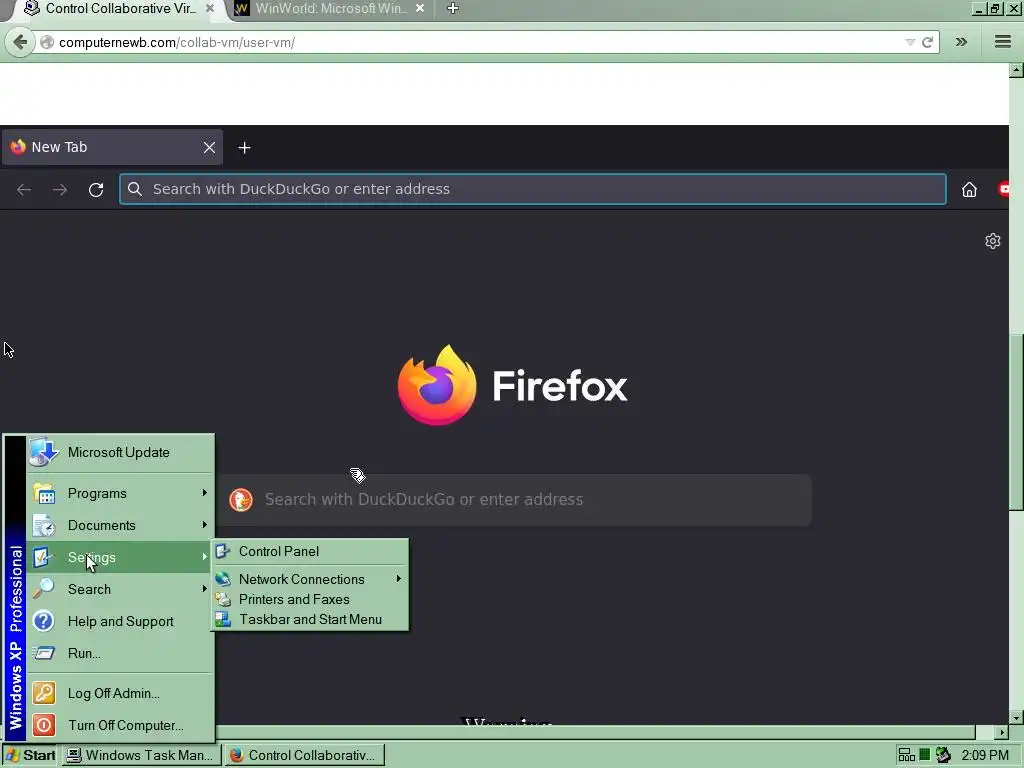Viewport: 1024px width, 768px height.
Task: Open new tab in outer browser
Action: coord(453,8)
